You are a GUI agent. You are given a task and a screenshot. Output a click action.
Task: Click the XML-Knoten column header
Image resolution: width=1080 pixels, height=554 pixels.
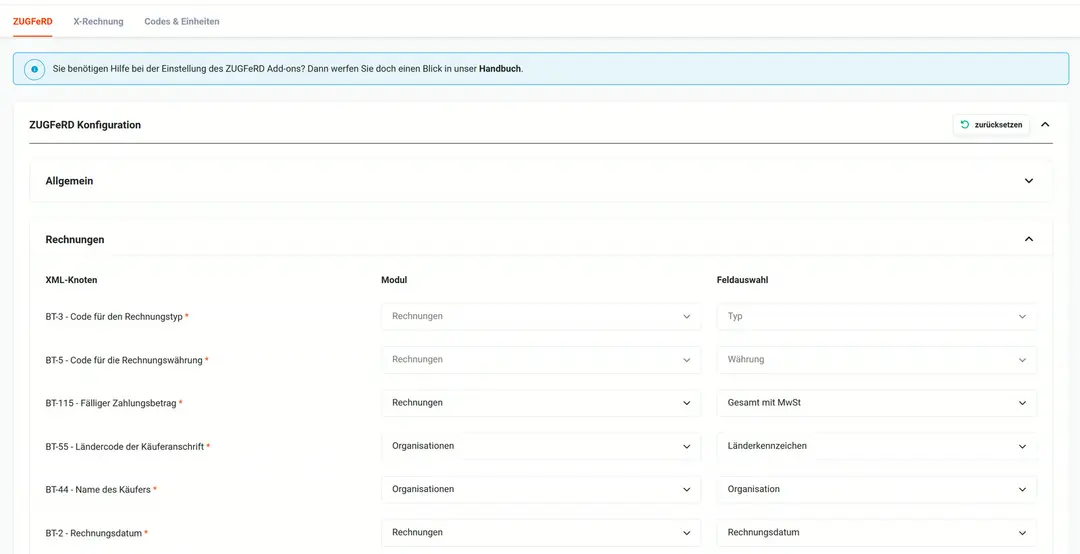[71, 280]
